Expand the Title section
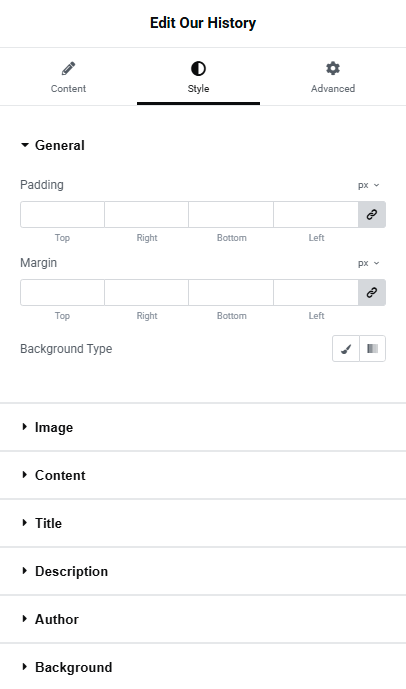Screen dimensions: 406x689 coord(203,523)
